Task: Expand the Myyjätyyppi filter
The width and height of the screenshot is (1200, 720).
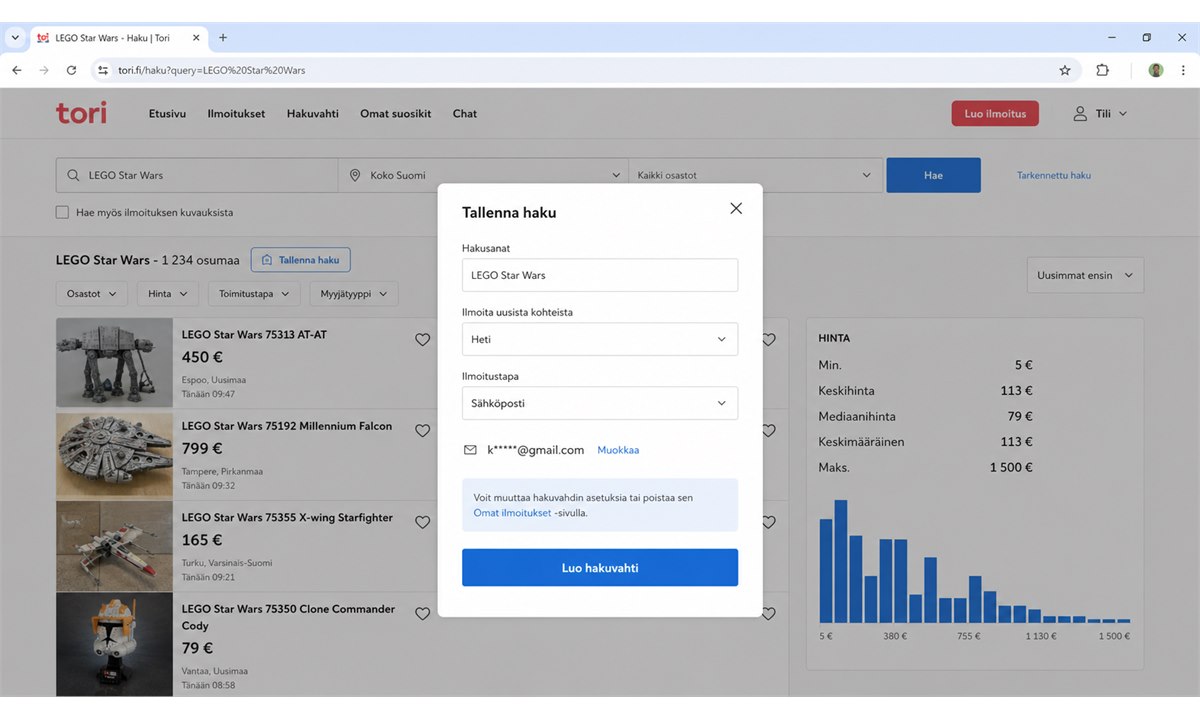Action: [x=353, y=294]
